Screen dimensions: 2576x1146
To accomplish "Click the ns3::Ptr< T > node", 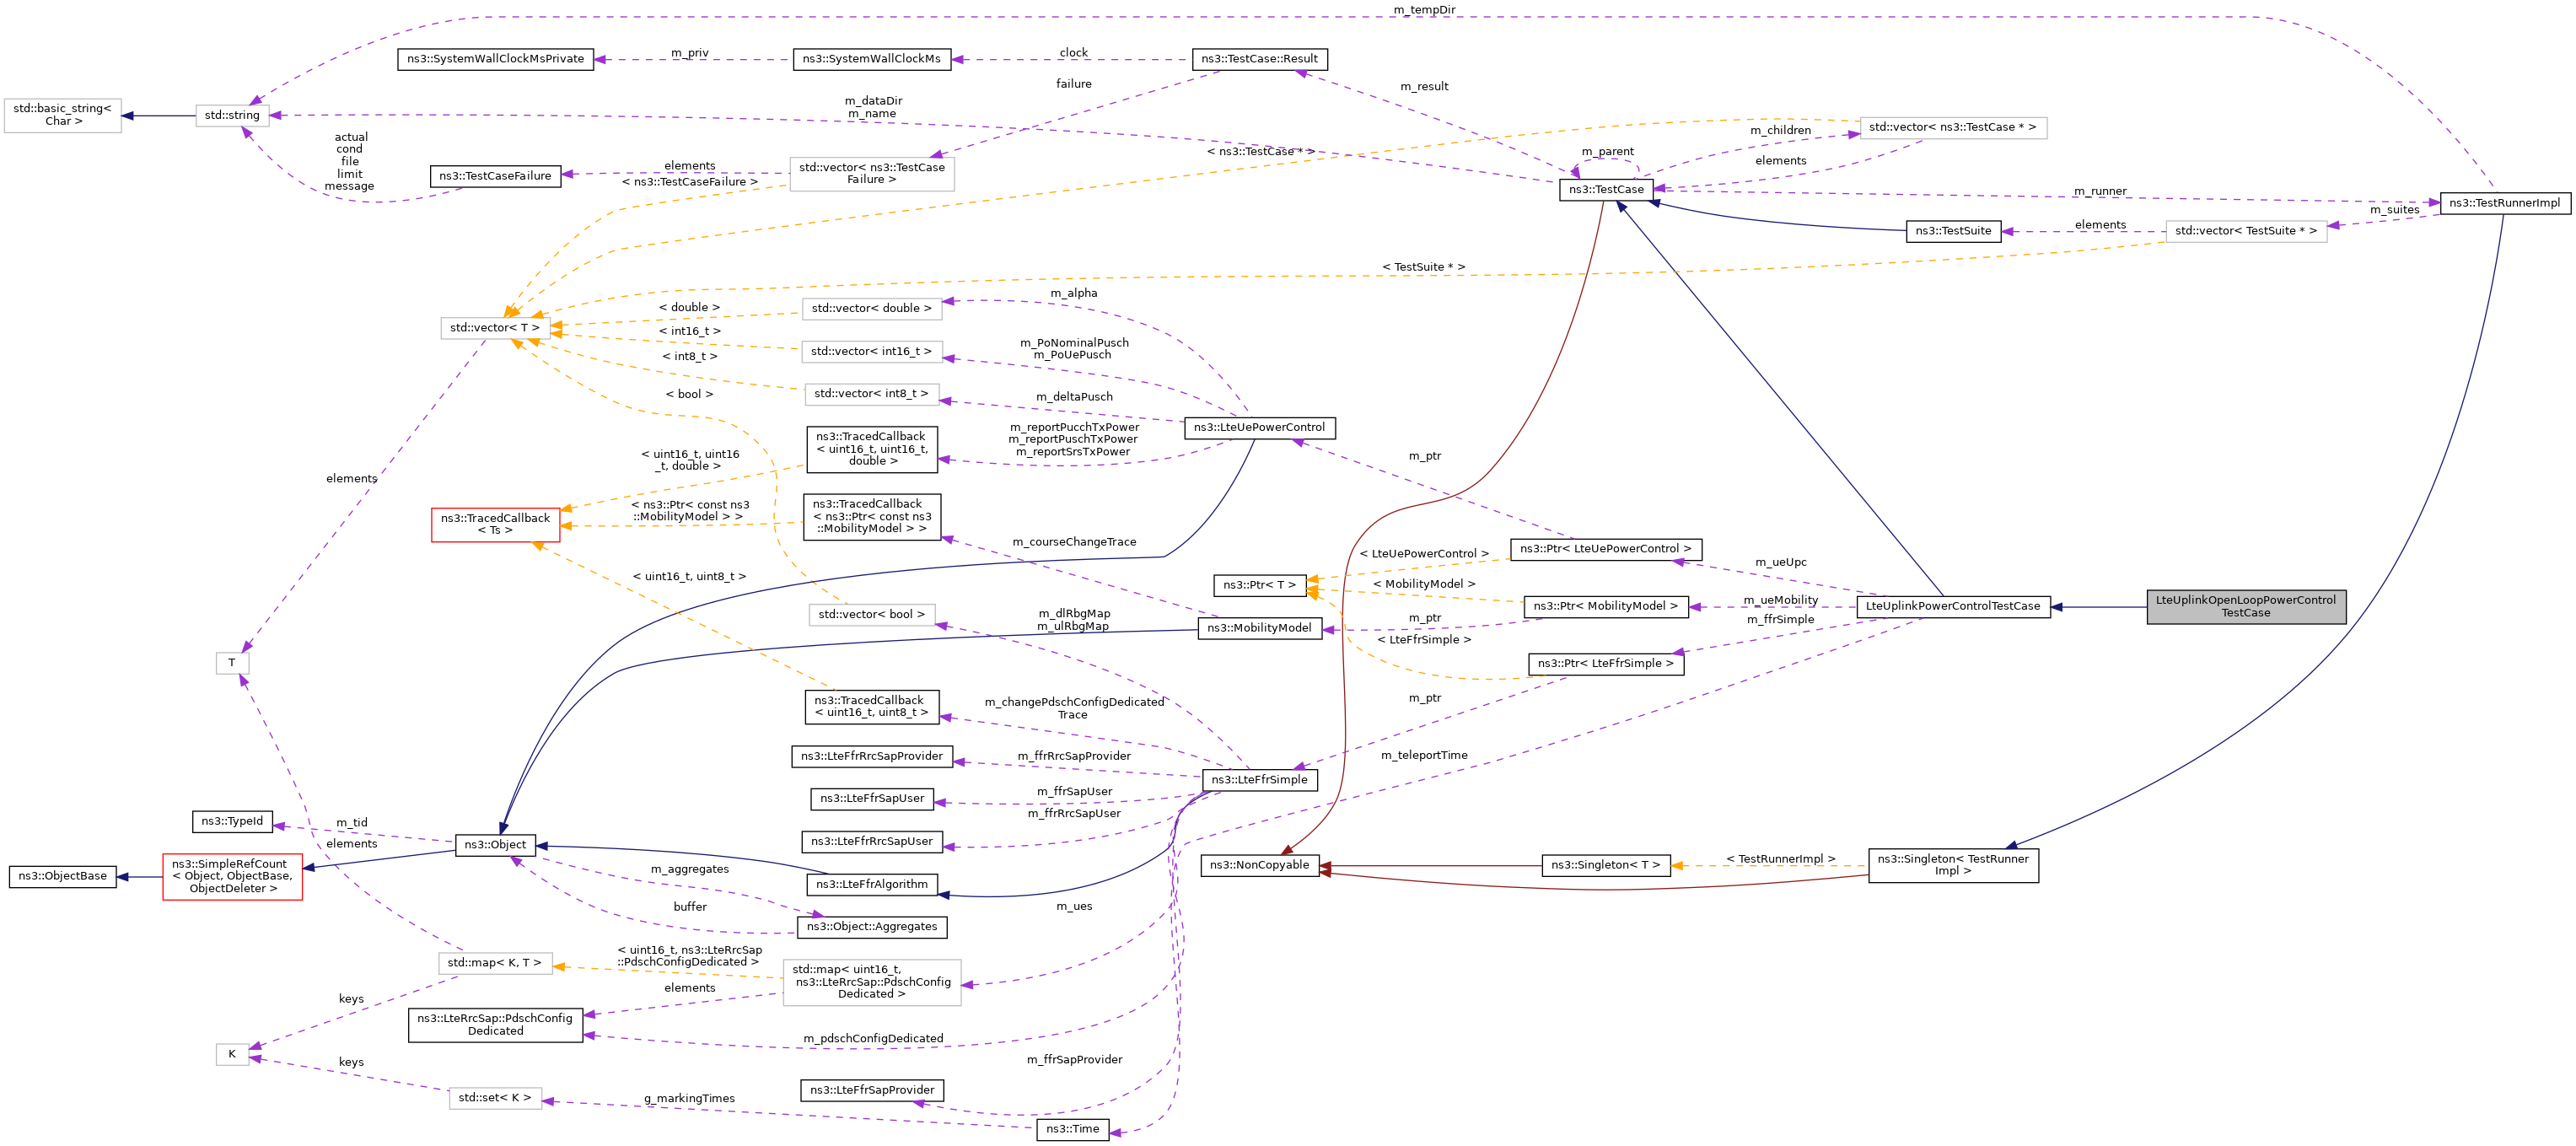I will [x=1259, y=585].
